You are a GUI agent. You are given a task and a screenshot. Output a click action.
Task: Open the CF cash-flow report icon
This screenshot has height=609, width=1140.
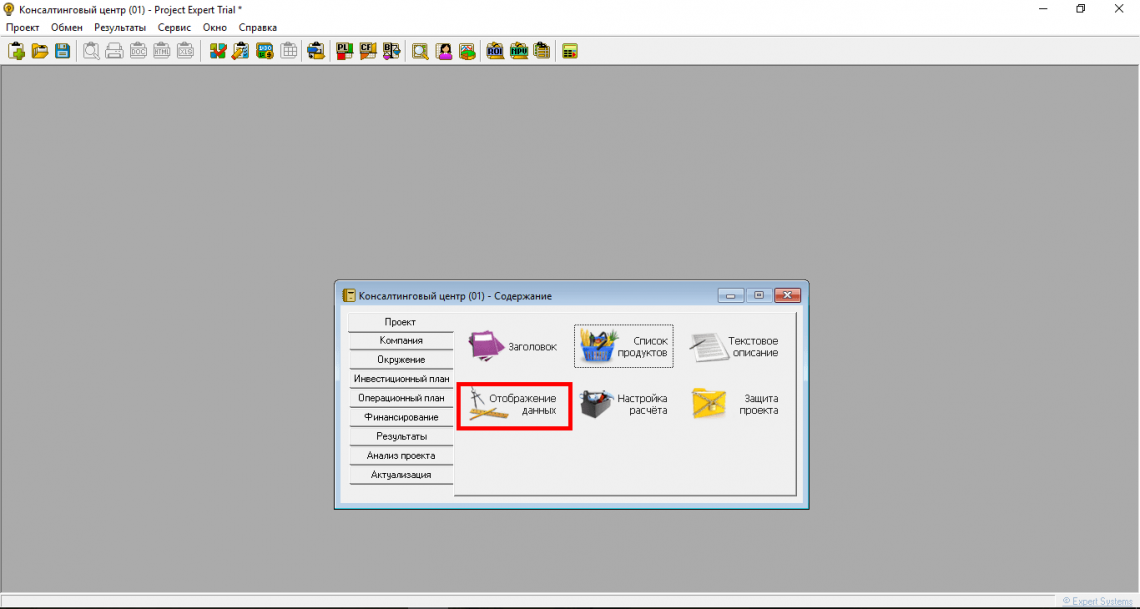coord(368,51)
